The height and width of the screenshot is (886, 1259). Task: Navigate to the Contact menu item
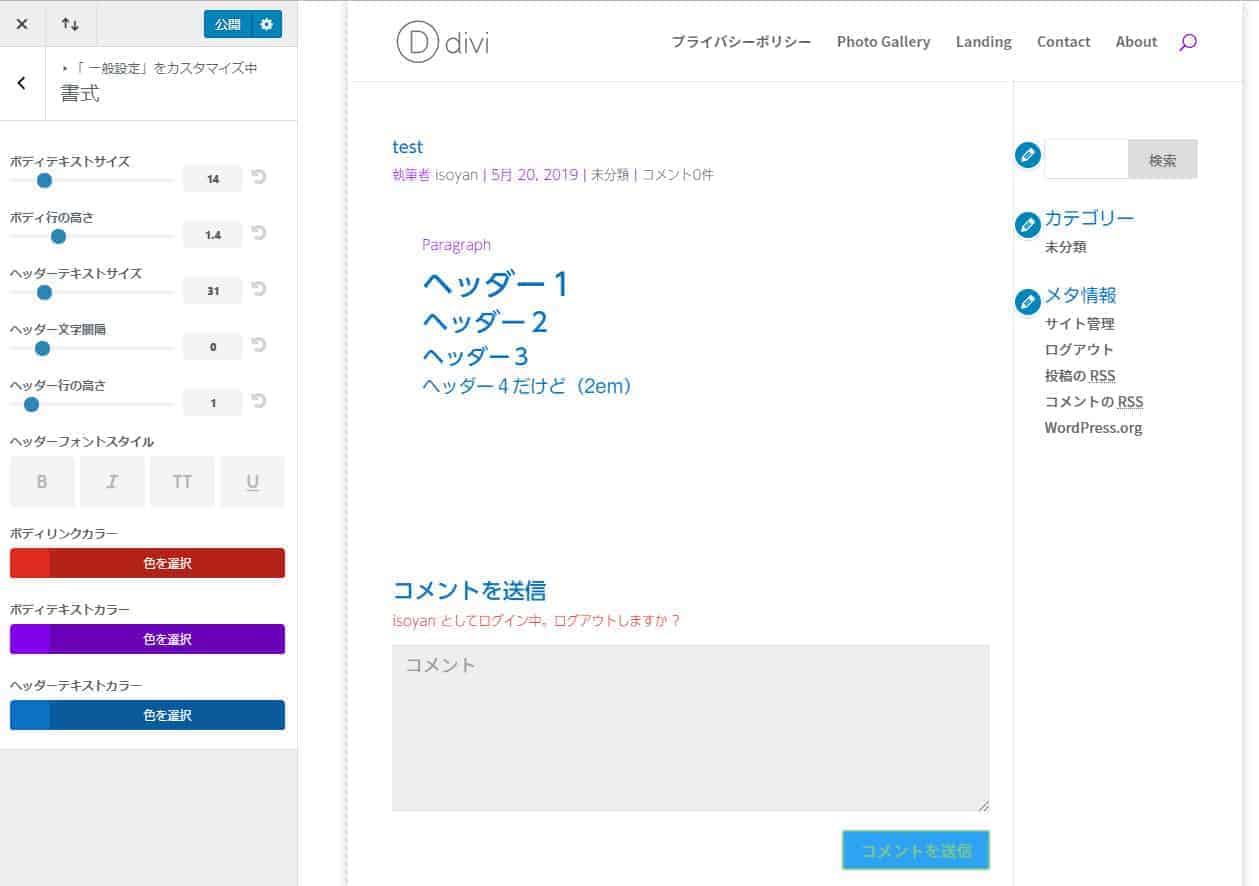click(1063, 42)
